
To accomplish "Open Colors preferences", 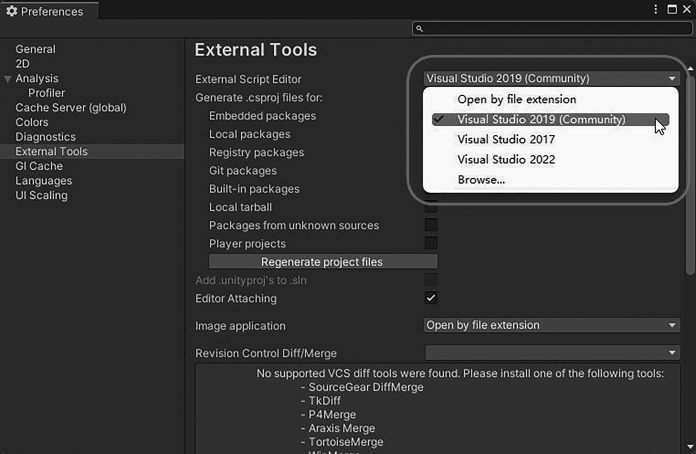I will 32,122.
